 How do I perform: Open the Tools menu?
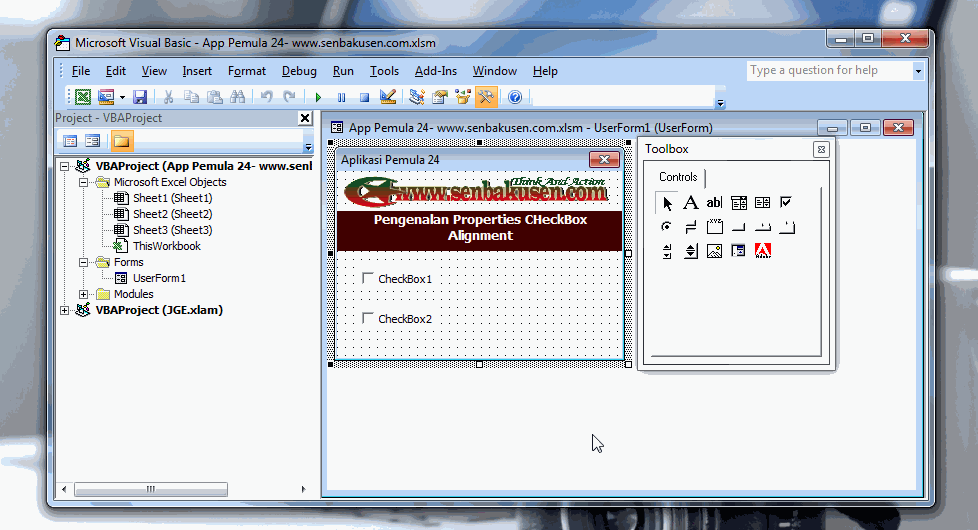click(384, 71)
